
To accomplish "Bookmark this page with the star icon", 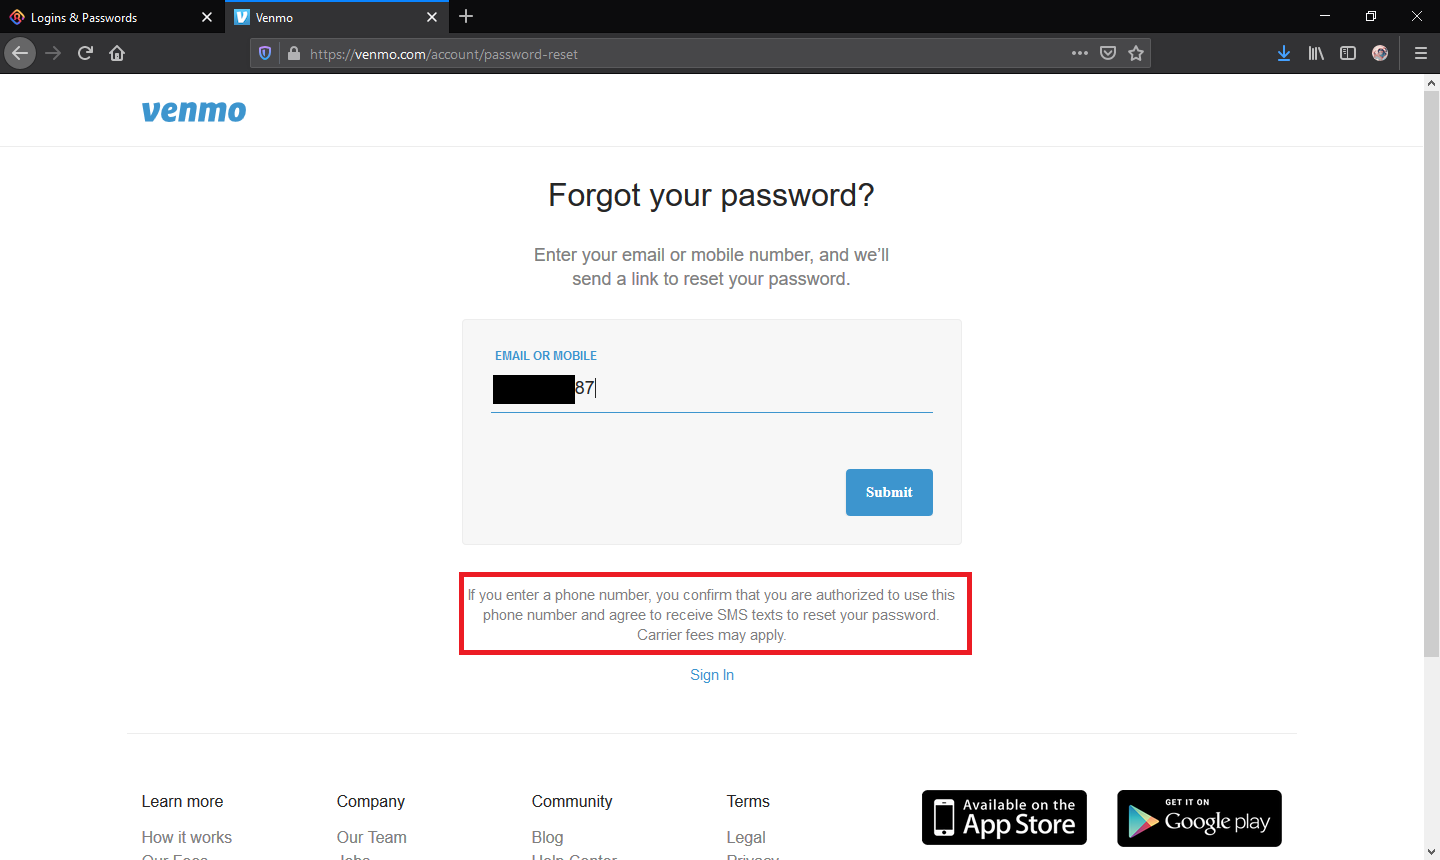I will point(1136,53).
